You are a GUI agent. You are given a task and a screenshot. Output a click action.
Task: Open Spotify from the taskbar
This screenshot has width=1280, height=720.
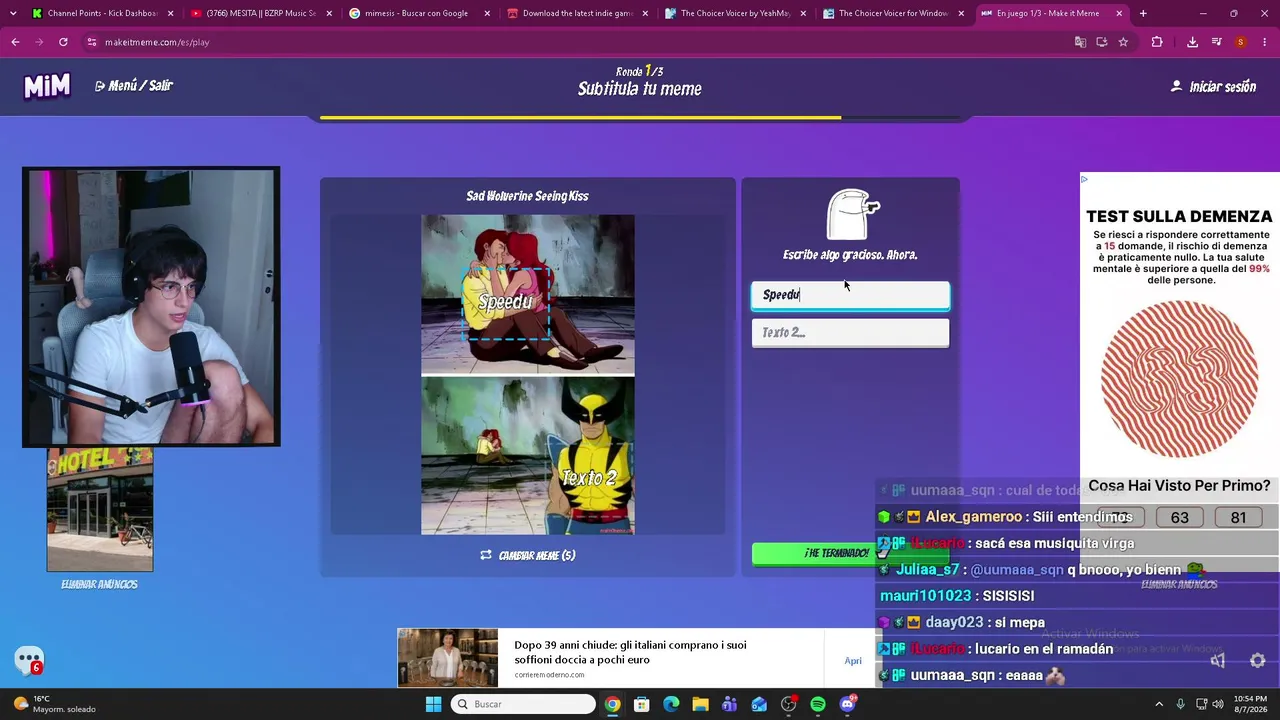818,704
